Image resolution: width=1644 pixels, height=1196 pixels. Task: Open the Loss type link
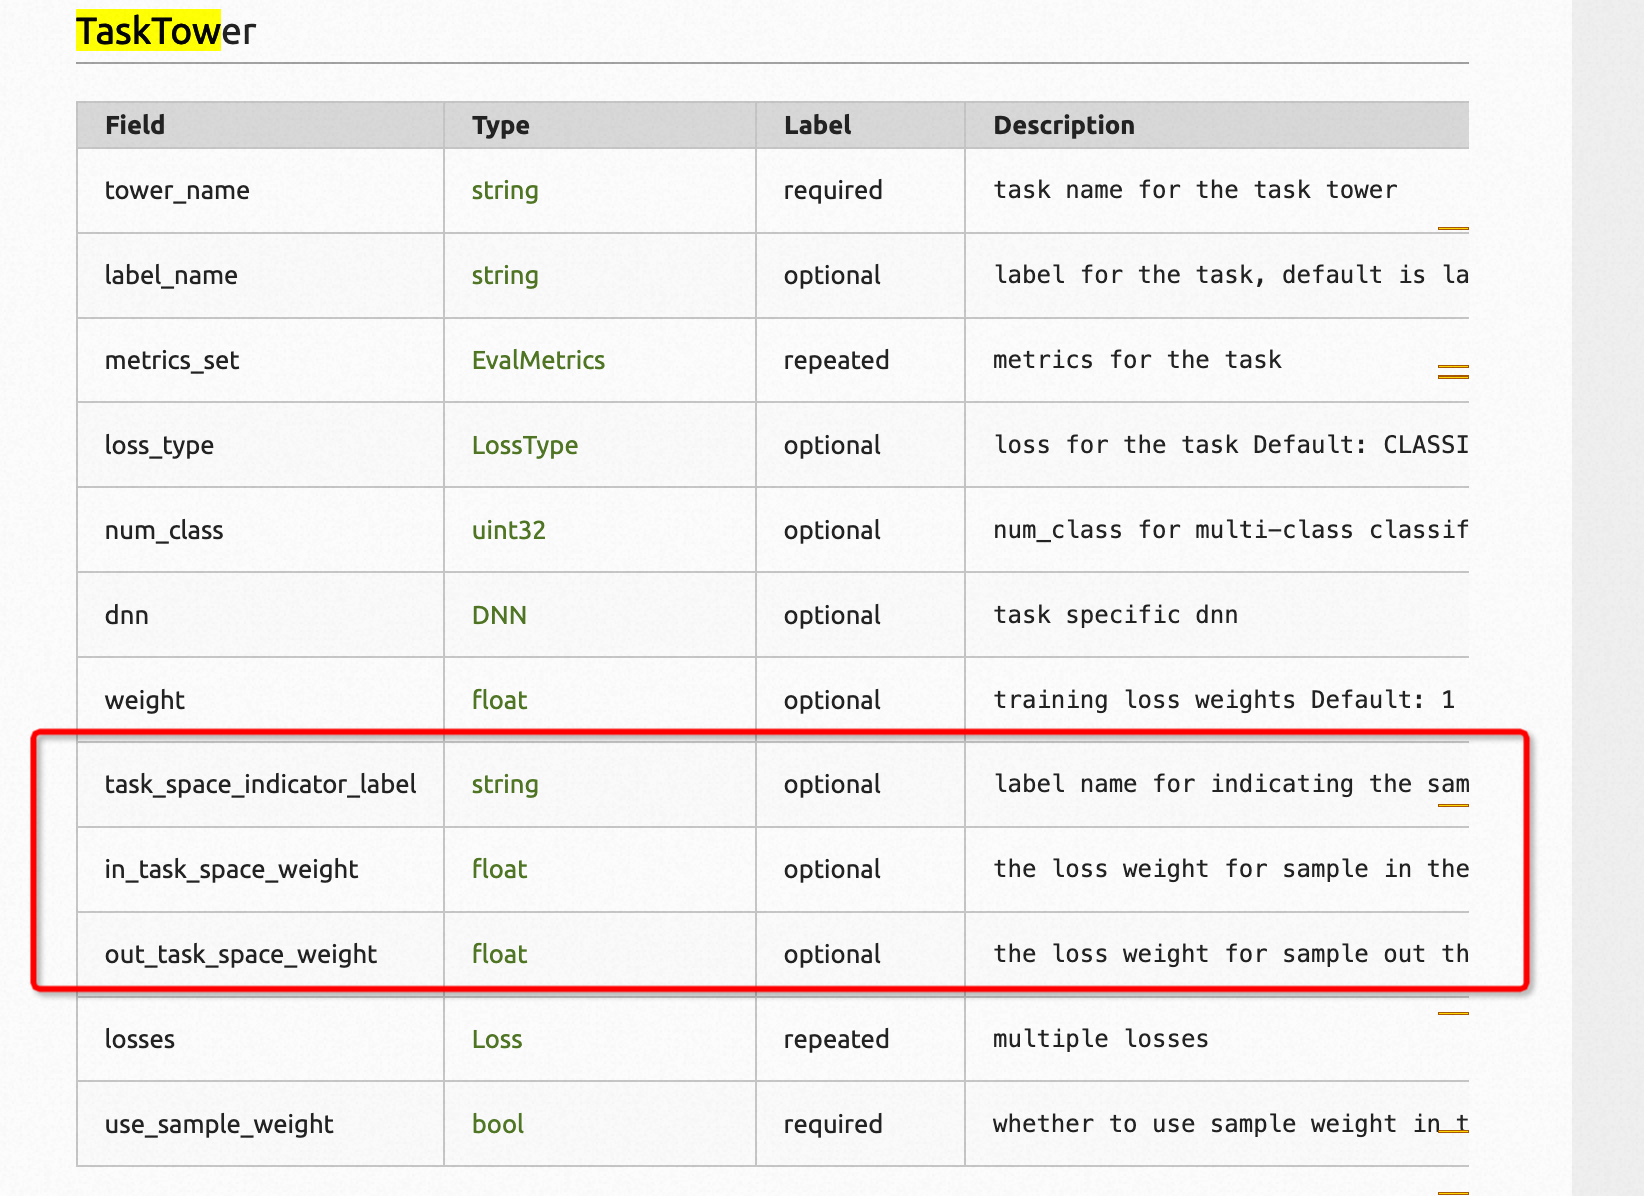click(497, 1039)
